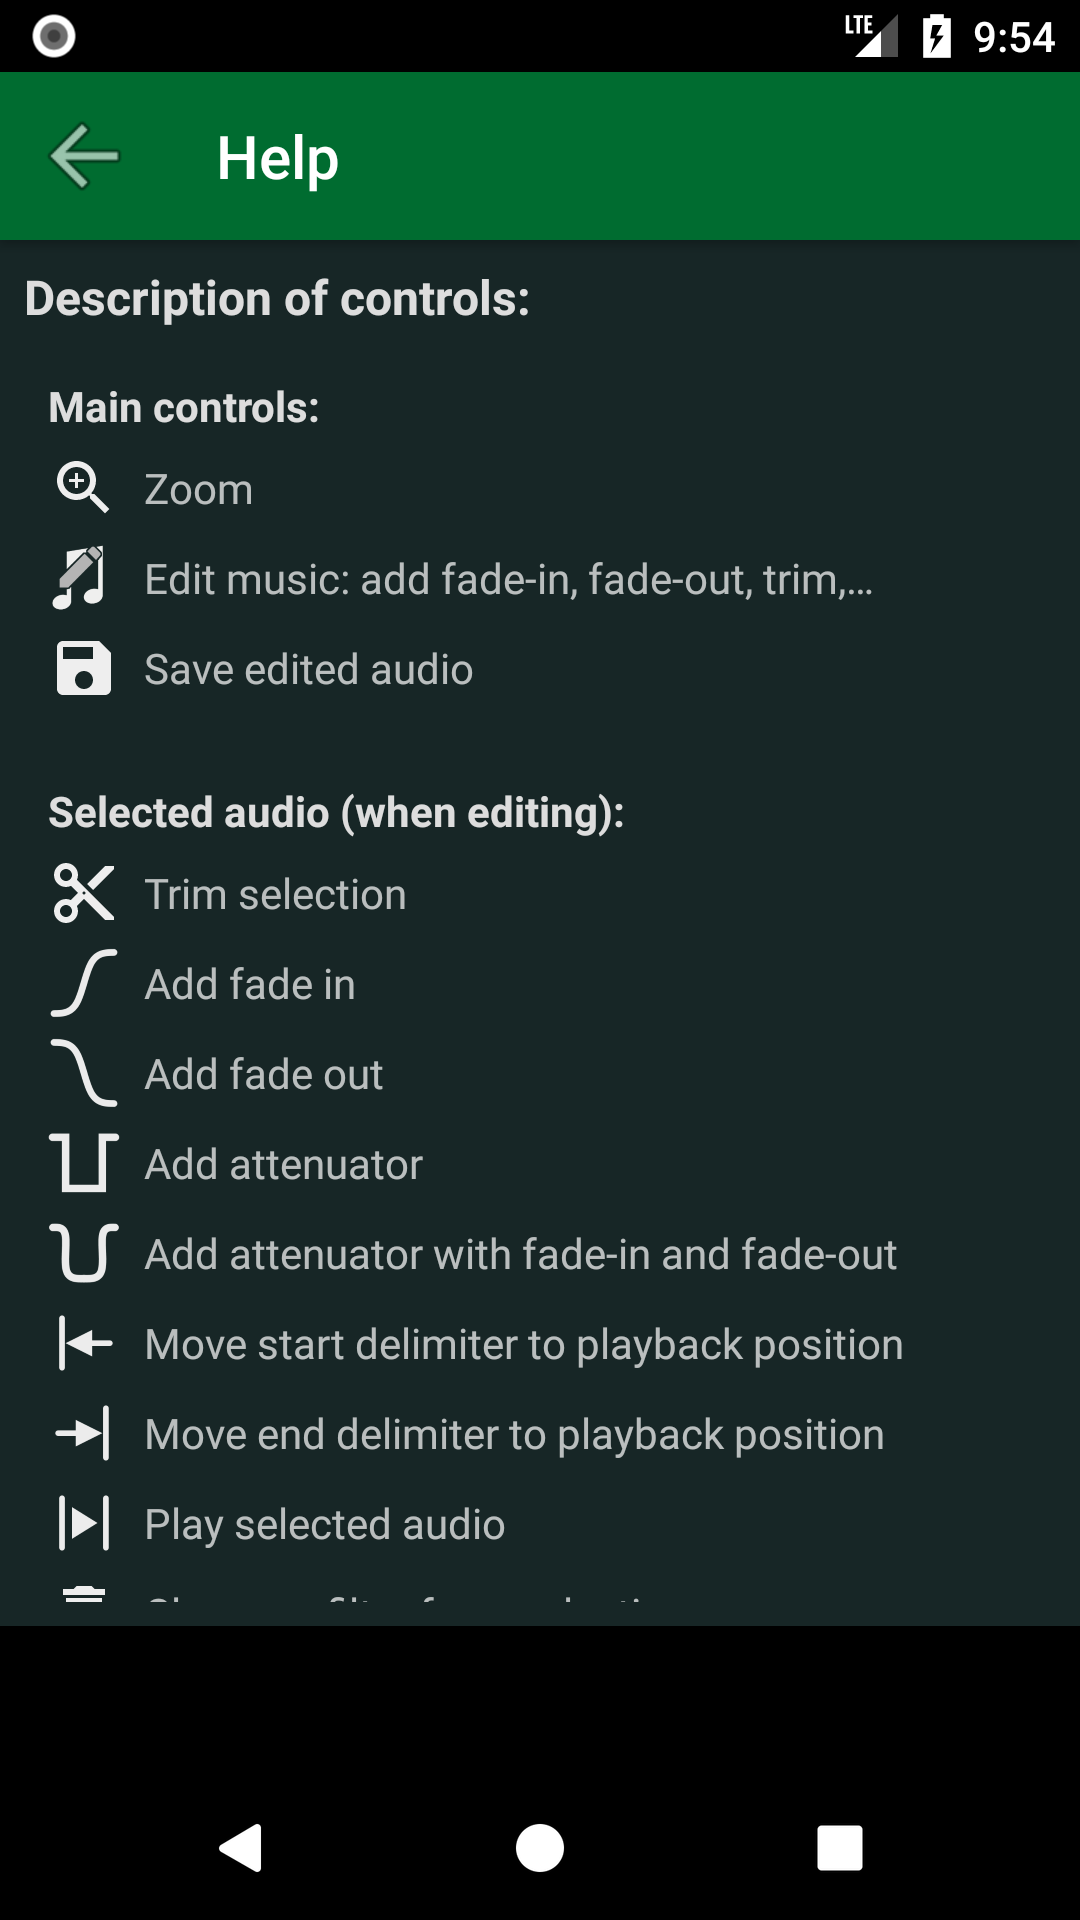This screenshot has width=1080, height=1920.
Task: Tap the Move start delimiter icon
Action: click(84, 1343)
